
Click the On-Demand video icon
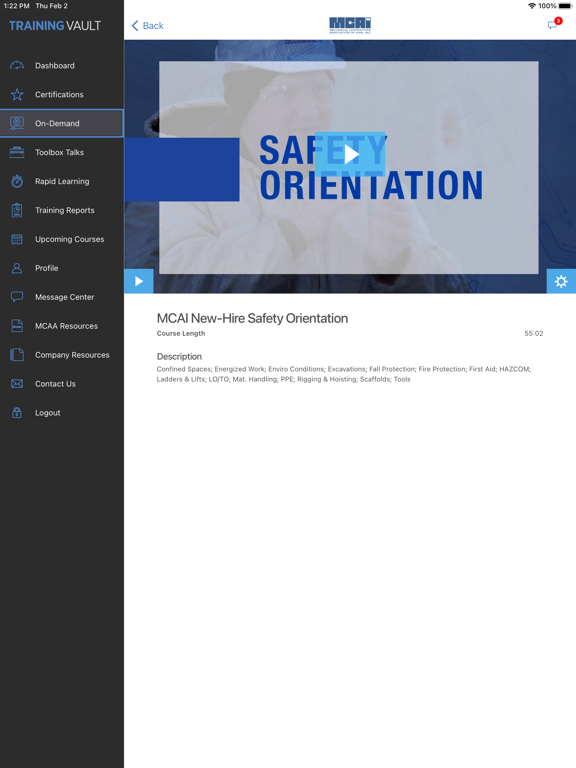tap(17, 123)
